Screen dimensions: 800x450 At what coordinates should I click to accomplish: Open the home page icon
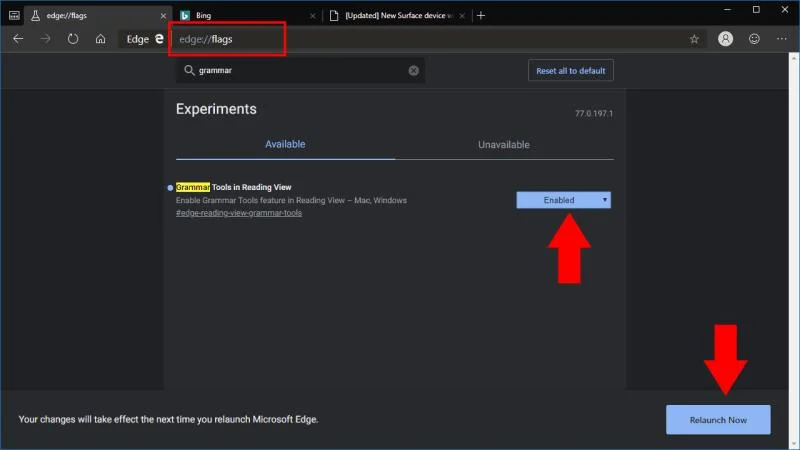click(x=101, y=39)
